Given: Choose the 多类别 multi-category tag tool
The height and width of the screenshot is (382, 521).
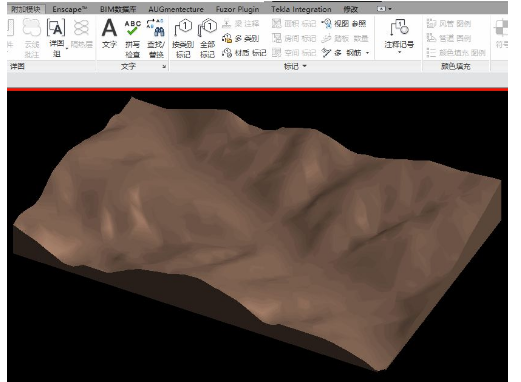Looking at the screenshot, I should (x=241, y=38).
